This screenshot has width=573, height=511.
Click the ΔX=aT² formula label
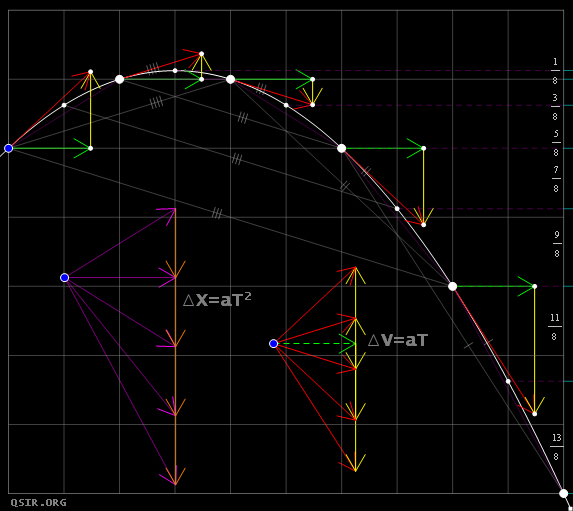click(x=217, y=300)
